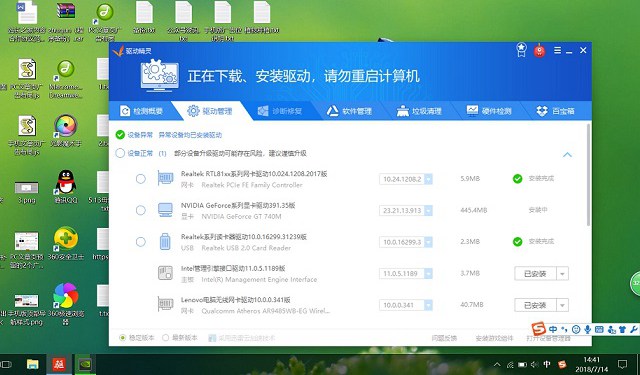
Task: Click 已安装 button for Intel management engine
Action: click(x=535, y=273)
